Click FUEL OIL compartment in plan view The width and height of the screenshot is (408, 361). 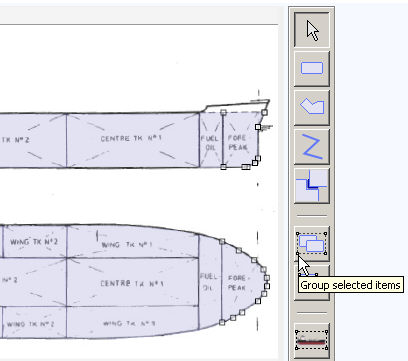pyautogui.click(x=210, y=282)
